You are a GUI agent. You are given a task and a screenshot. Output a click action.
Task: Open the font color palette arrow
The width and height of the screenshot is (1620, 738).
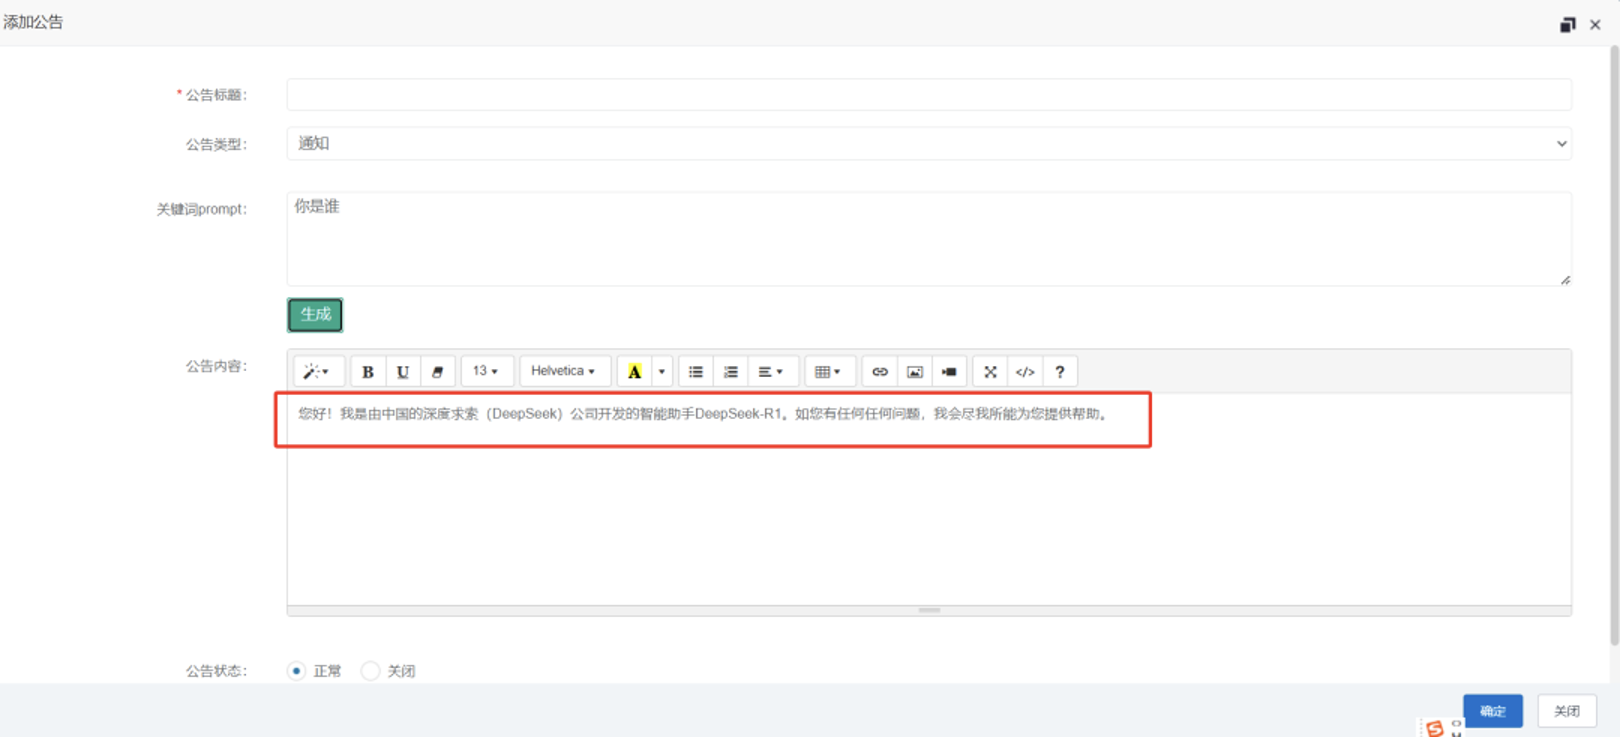click(x=661, y=372)
